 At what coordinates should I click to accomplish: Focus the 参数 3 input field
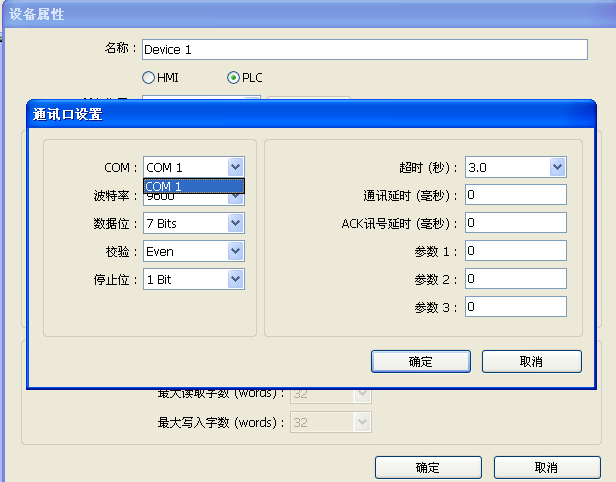tap(514, 307)
